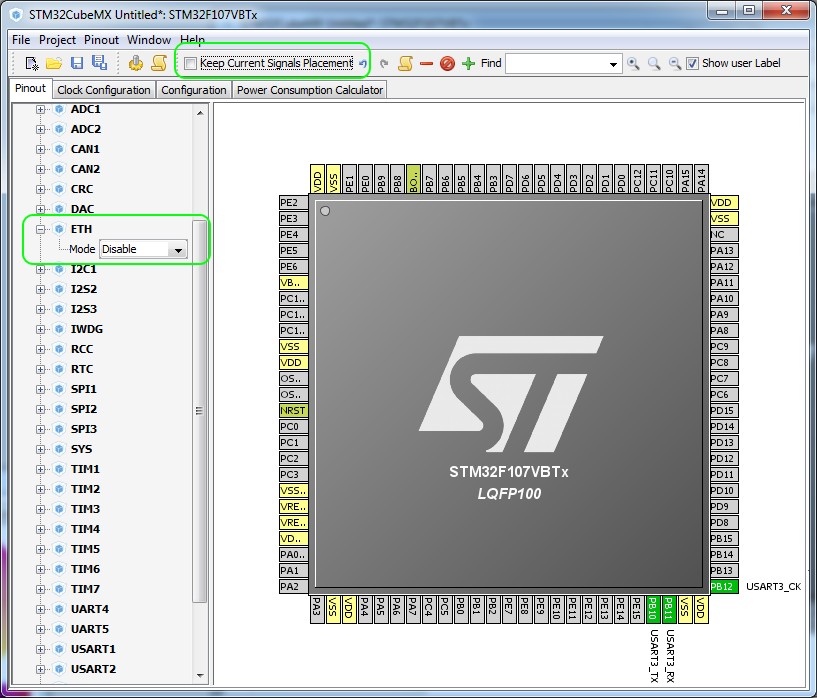Image resolution: width=817 pixels, height=698 pixels.
Task: Click the SYS peripheral cube icon
Action: pos(59,449)
